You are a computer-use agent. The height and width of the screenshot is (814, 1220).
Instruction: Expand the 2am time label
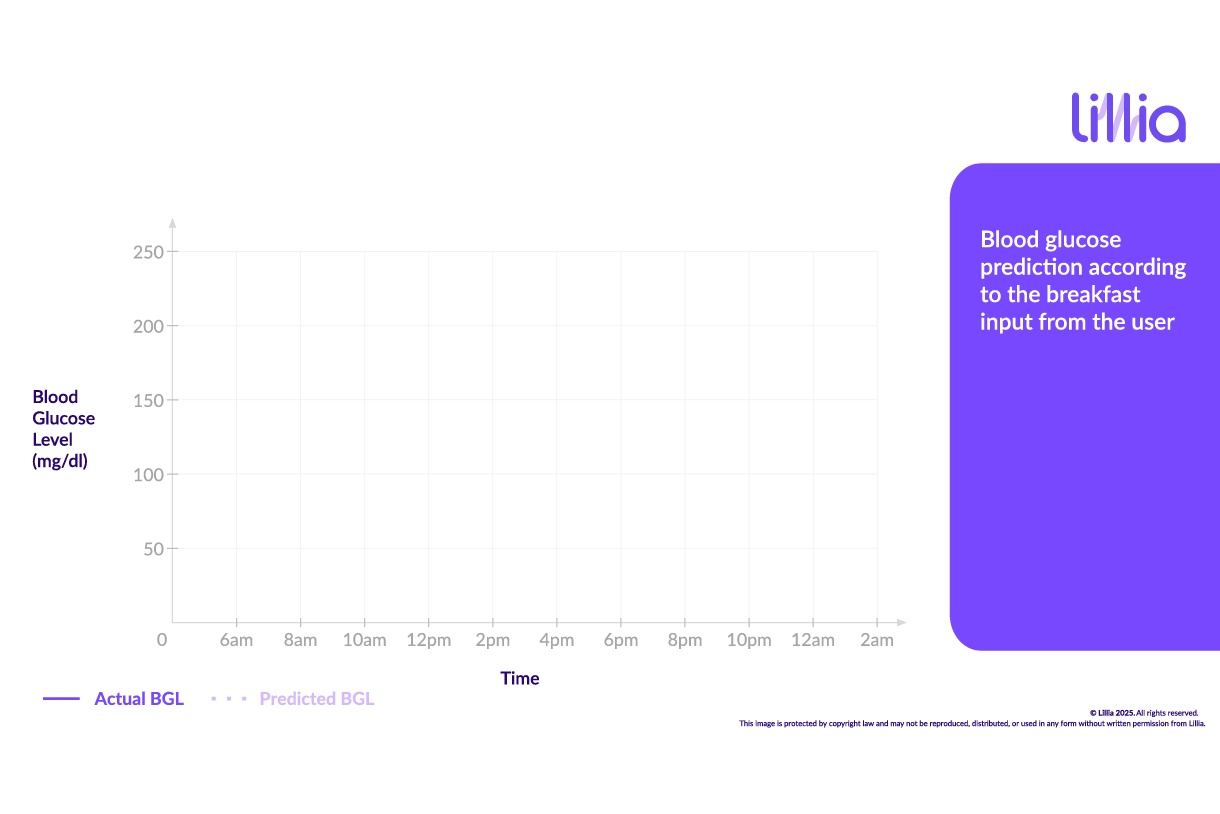[x=877, y=640]
